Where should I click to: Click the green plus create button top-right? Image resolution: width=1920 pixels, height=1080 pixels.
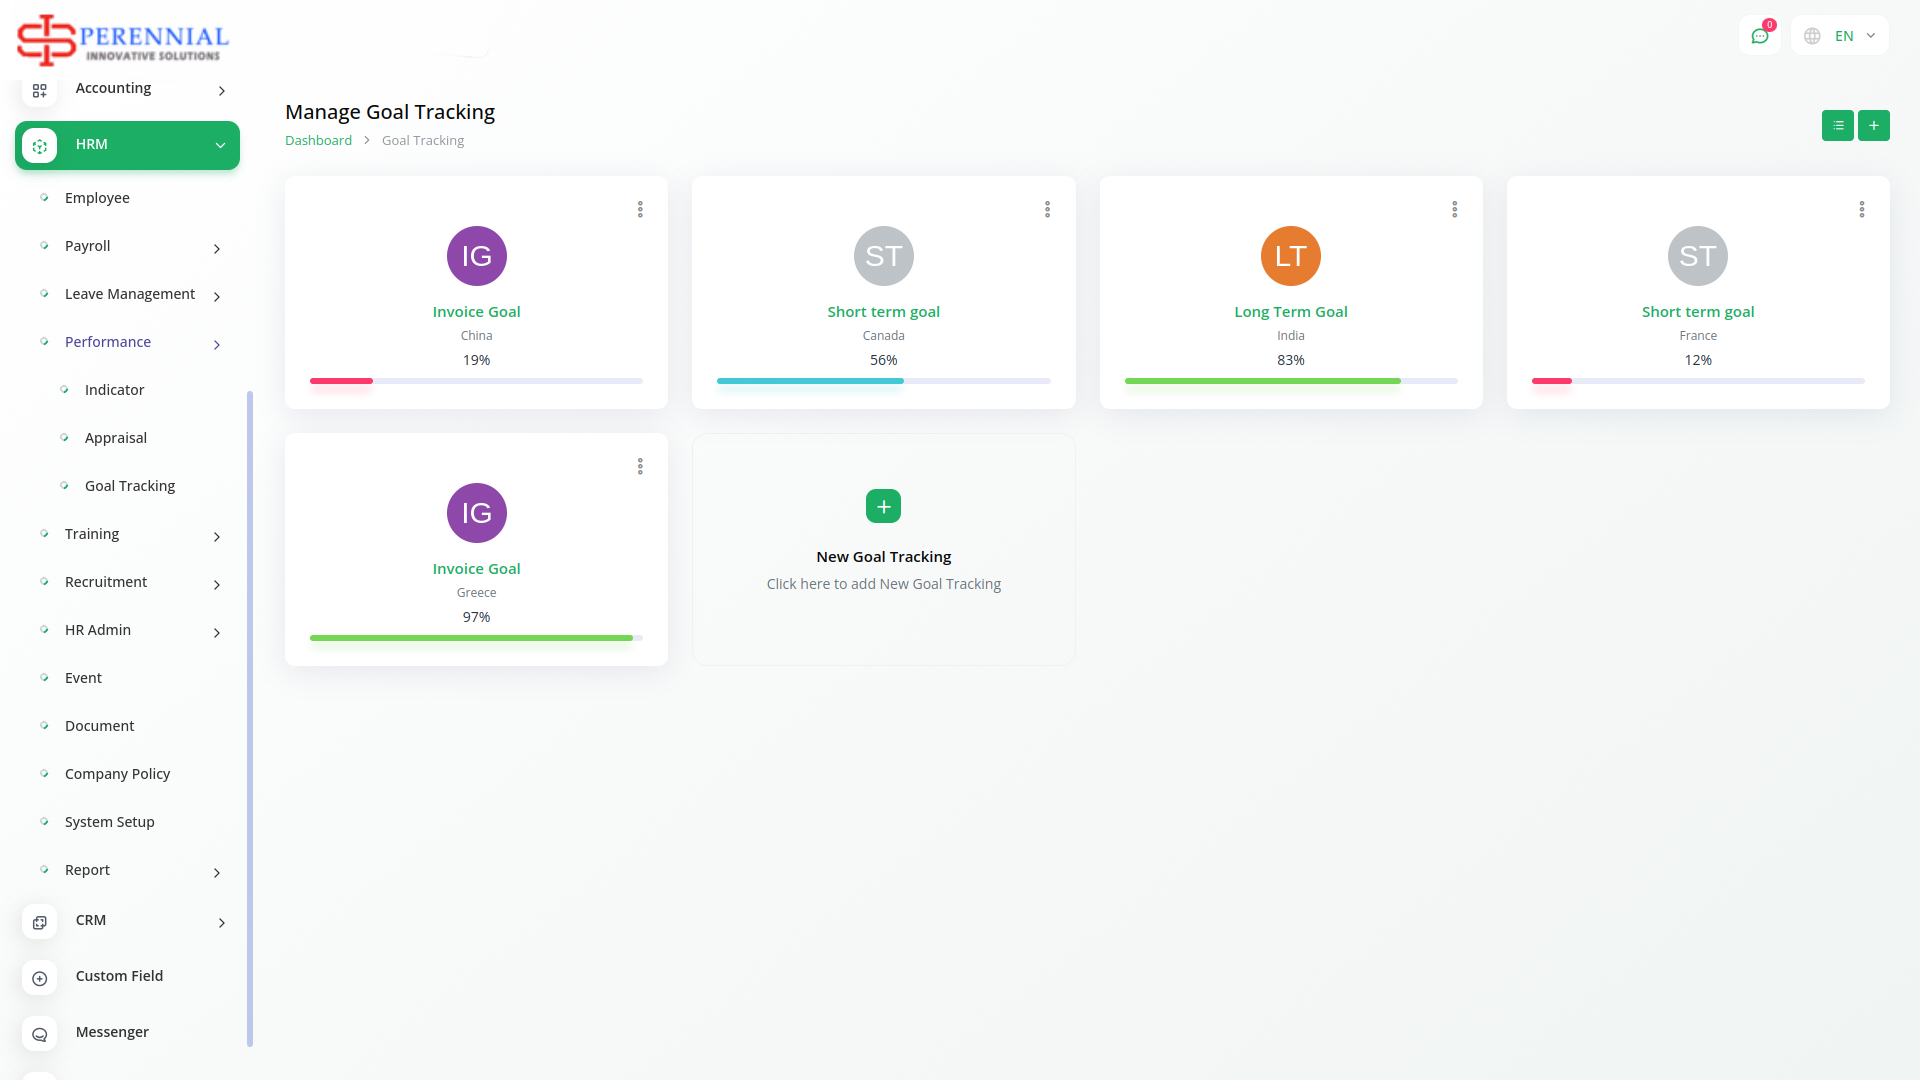[1873, 126]
